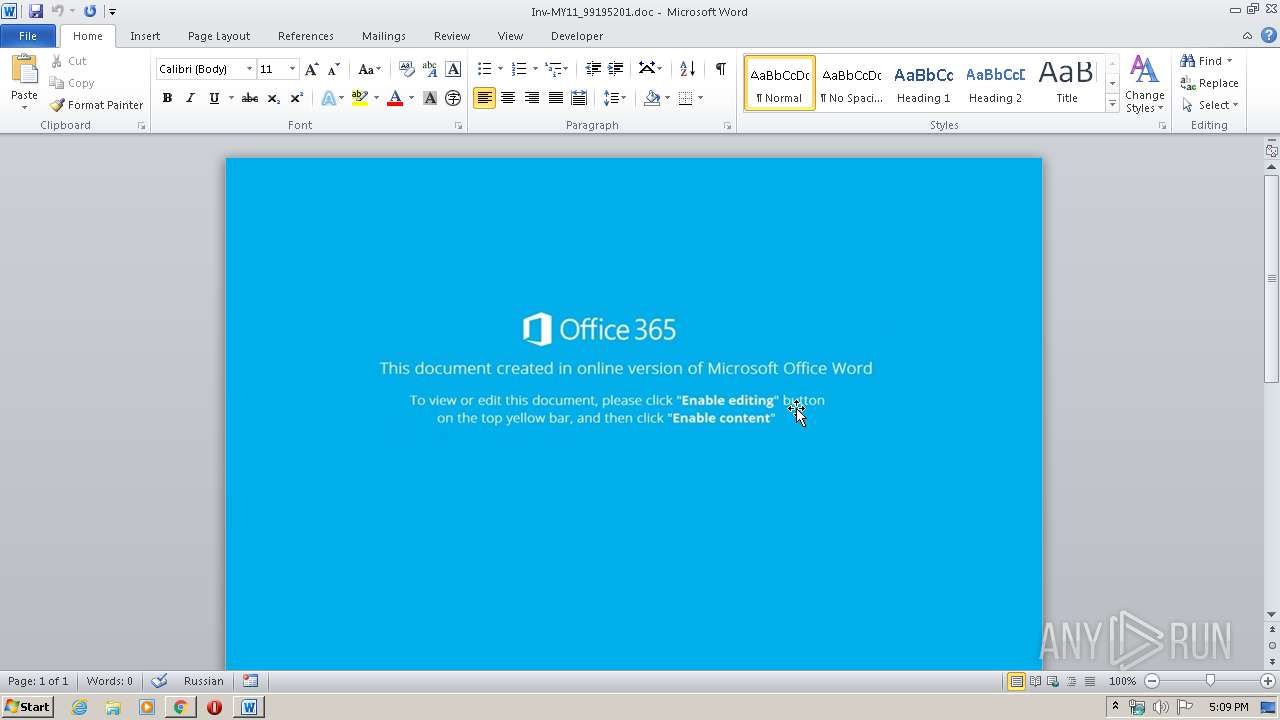The image size is (1280, 720).
Task: Open Google Chrome from the taskbar
Action: pos(180,707)
